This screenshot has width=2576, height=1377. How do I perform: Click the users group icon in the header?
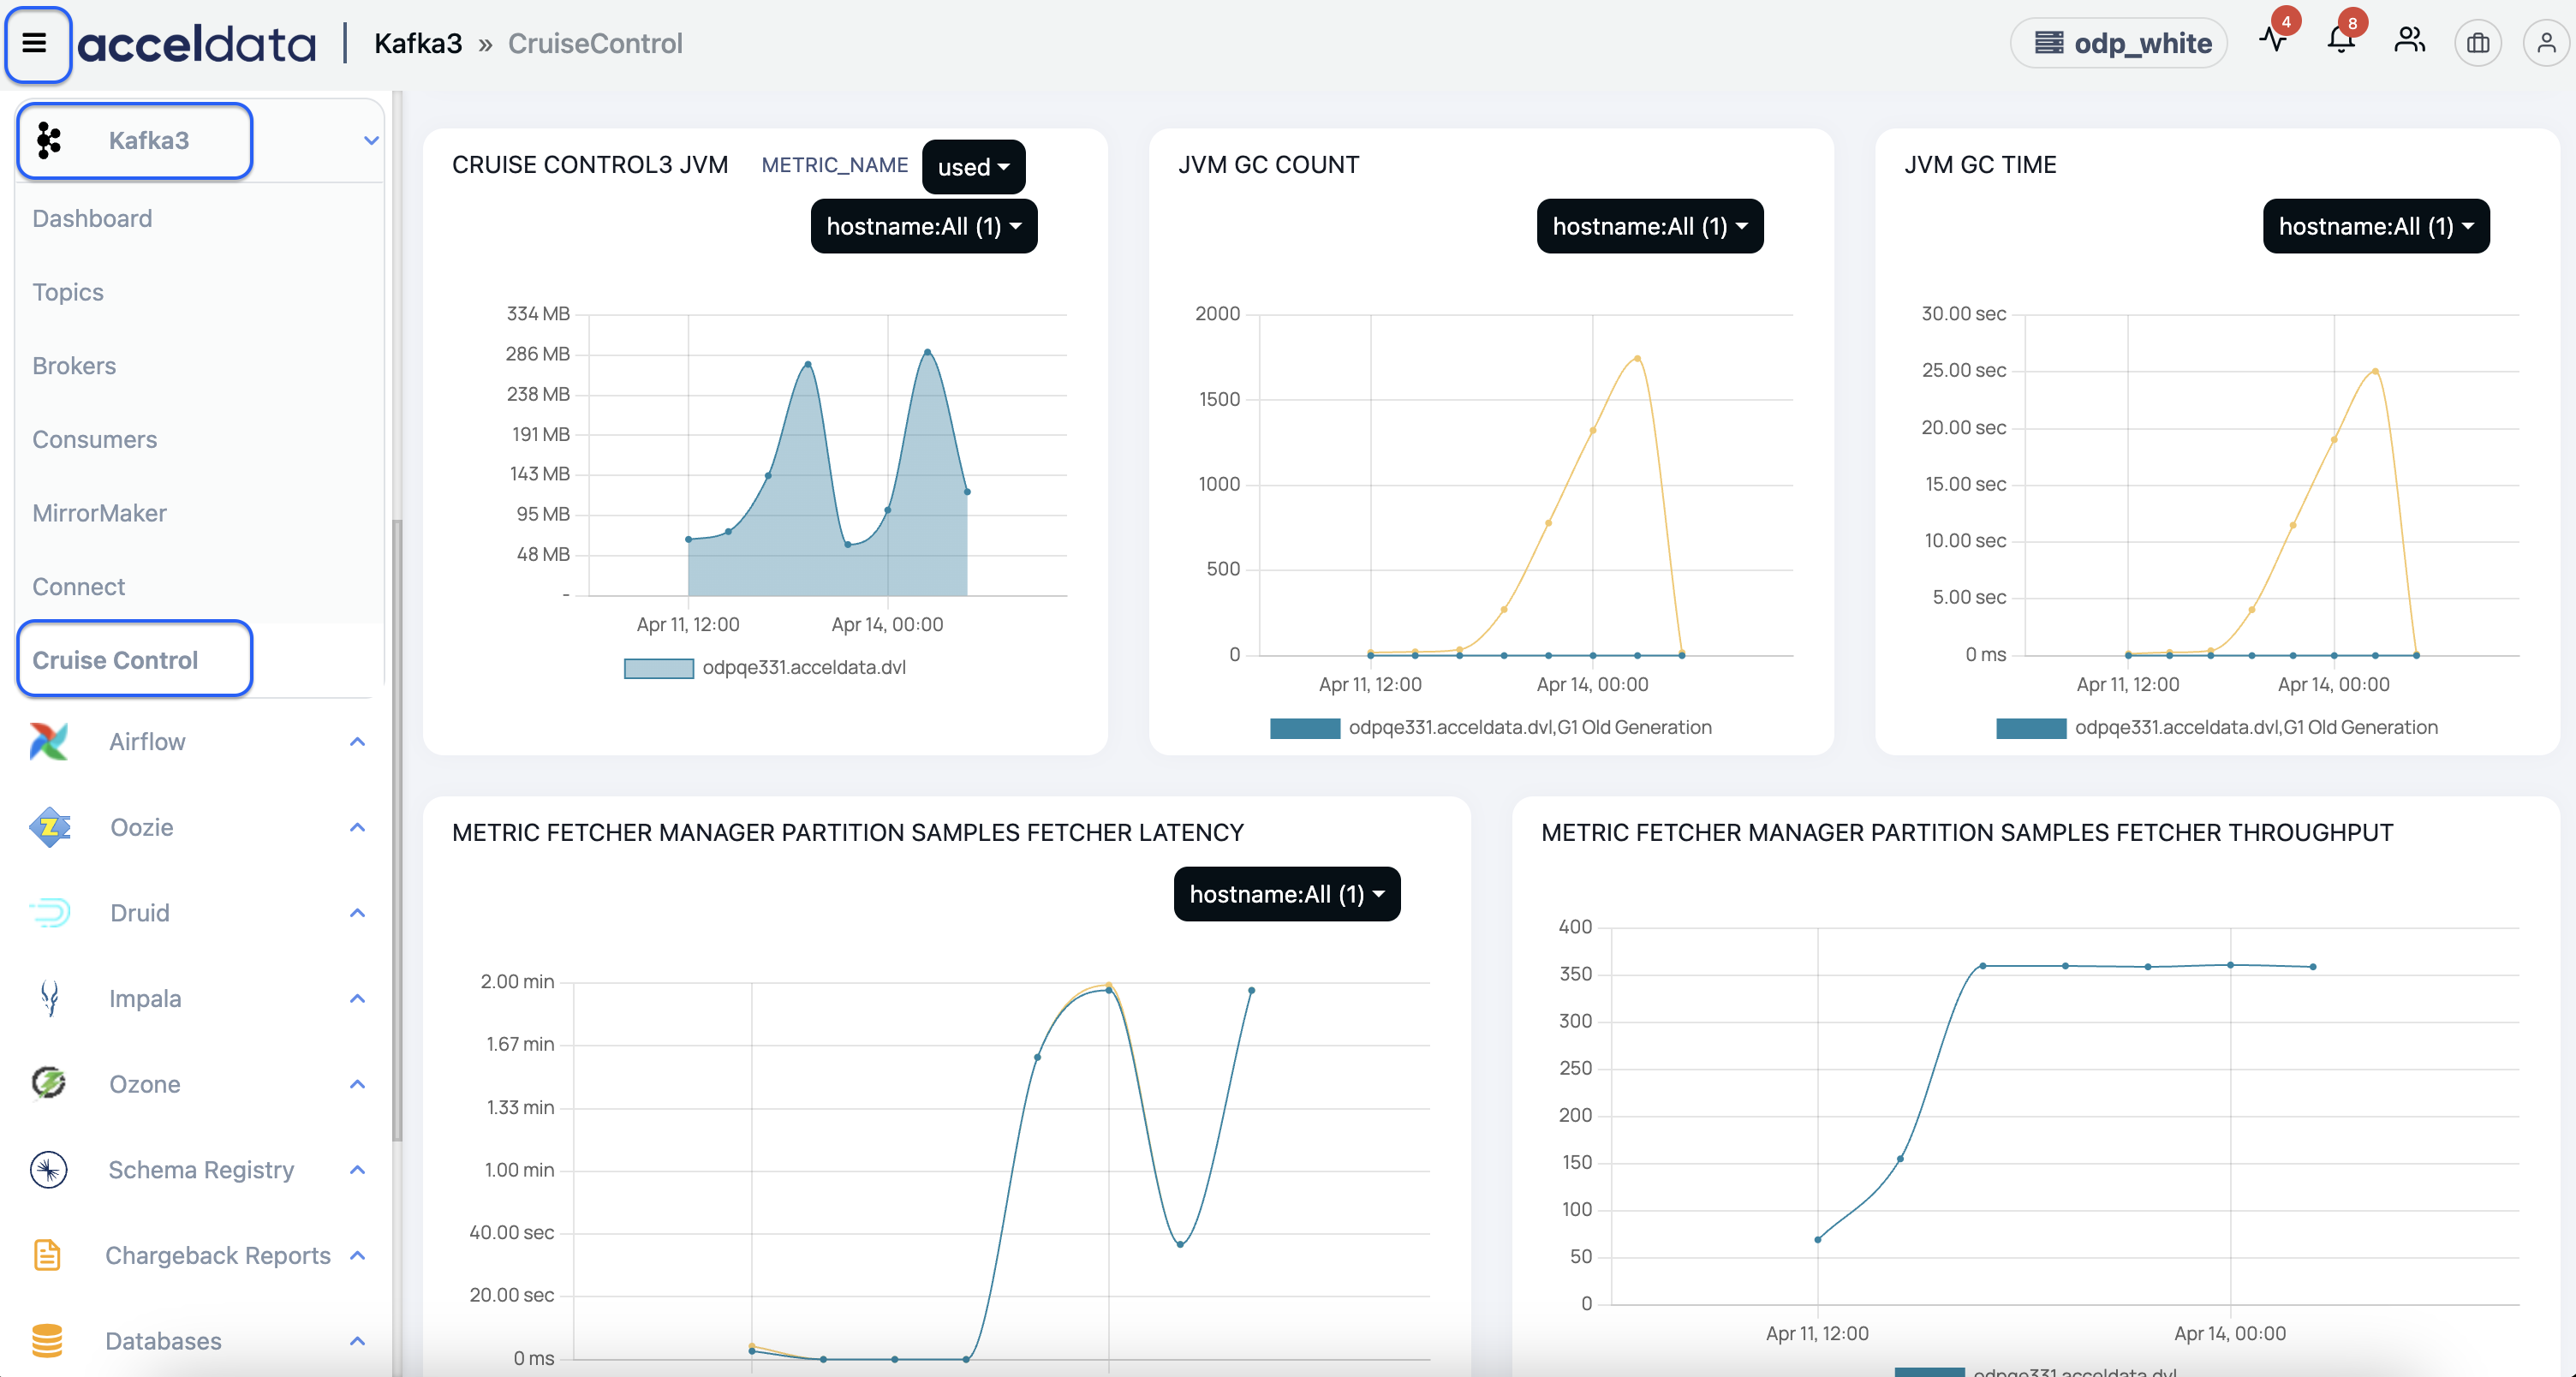coord(2409,42)
